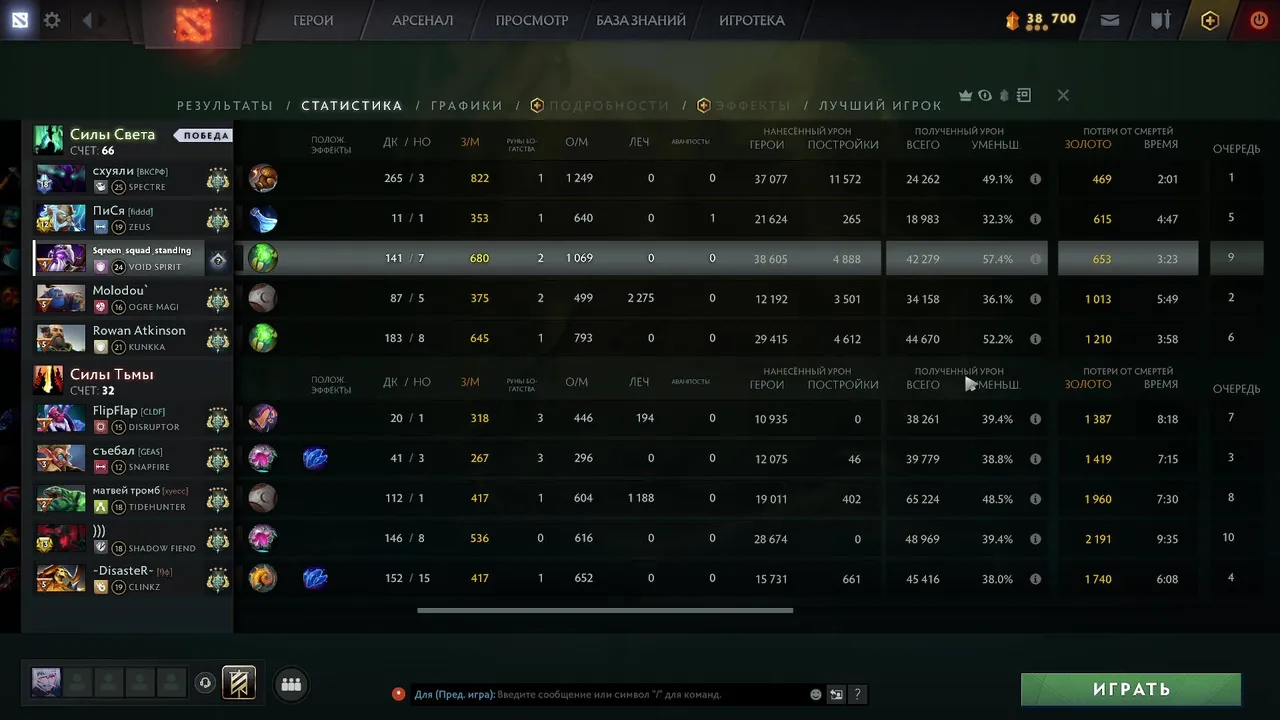
Task: Show Spectre damage reduction info icon
Action: click(1036, 179)
